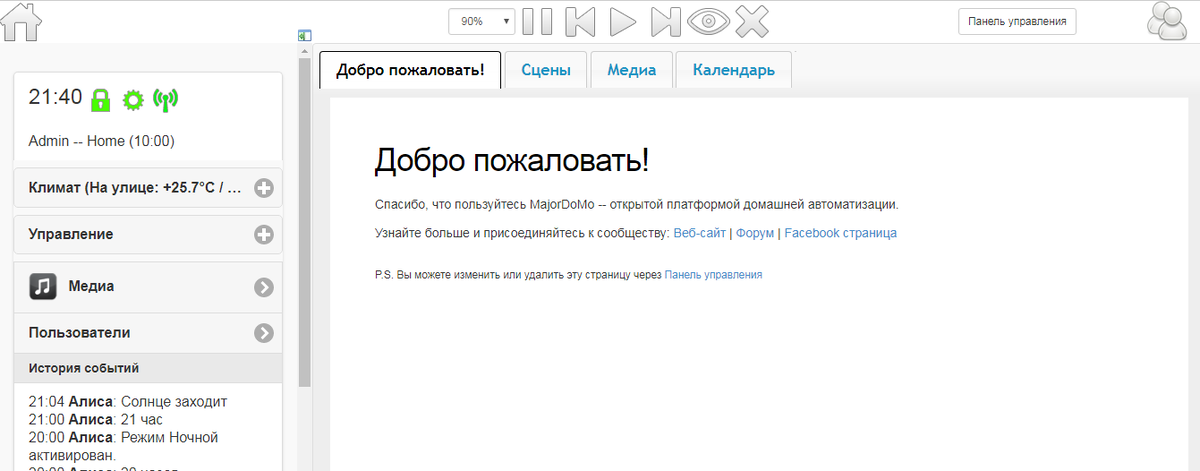
Task: Switch to the Сцены tab
Action: (x=546, y=70)
